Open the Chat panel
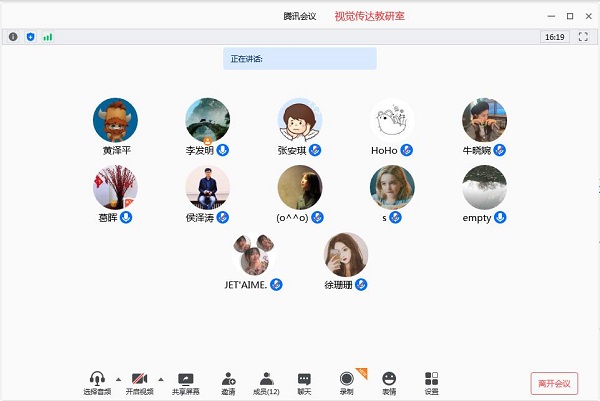 304,380
